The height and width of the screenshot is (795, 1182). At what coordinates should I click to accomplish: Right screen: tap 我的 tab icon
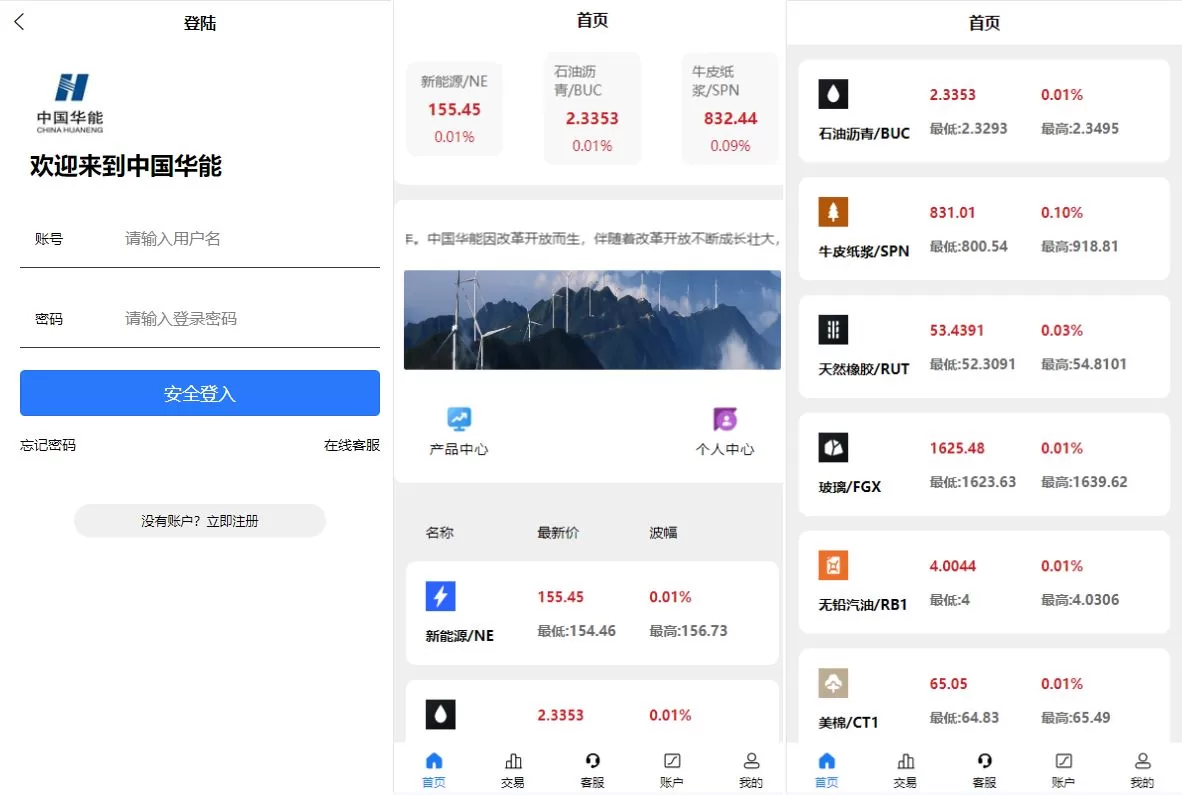1142,760
